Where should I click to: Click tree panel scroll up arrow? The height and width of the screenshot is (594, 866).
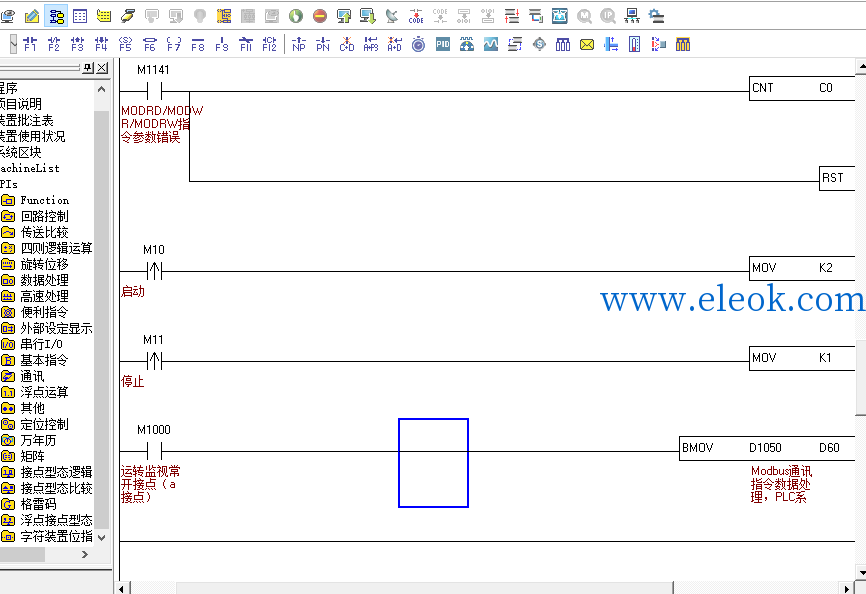click(101, 89)
